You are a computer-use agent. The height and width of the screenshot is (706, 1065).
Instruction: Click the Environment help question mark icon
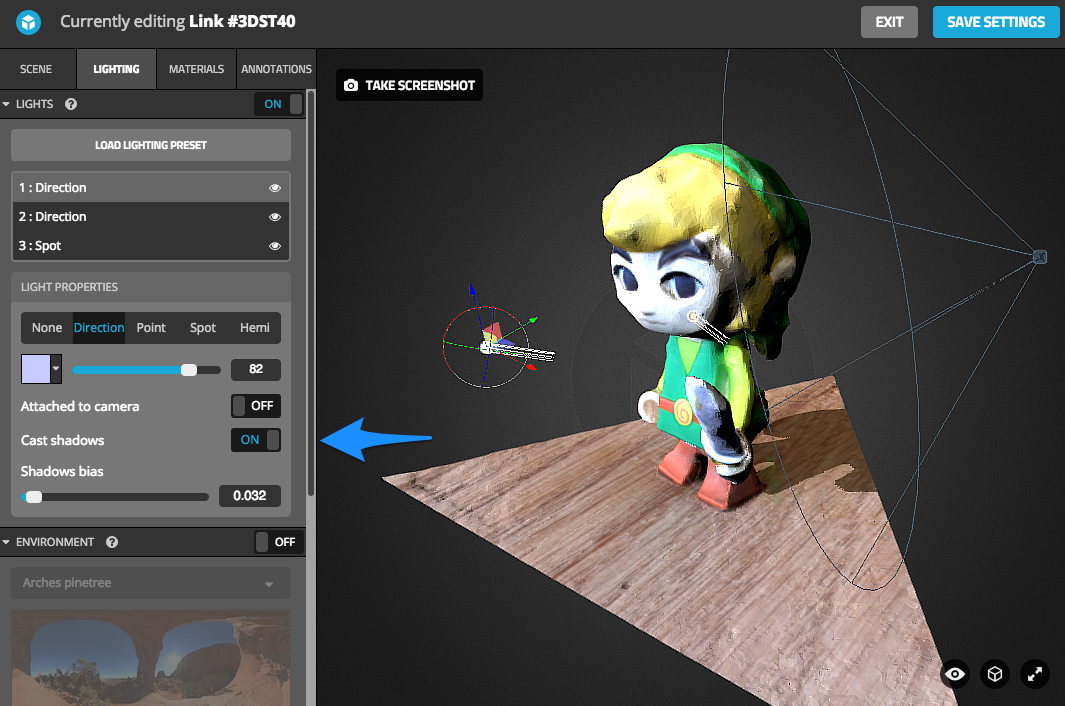click(111, 542)
